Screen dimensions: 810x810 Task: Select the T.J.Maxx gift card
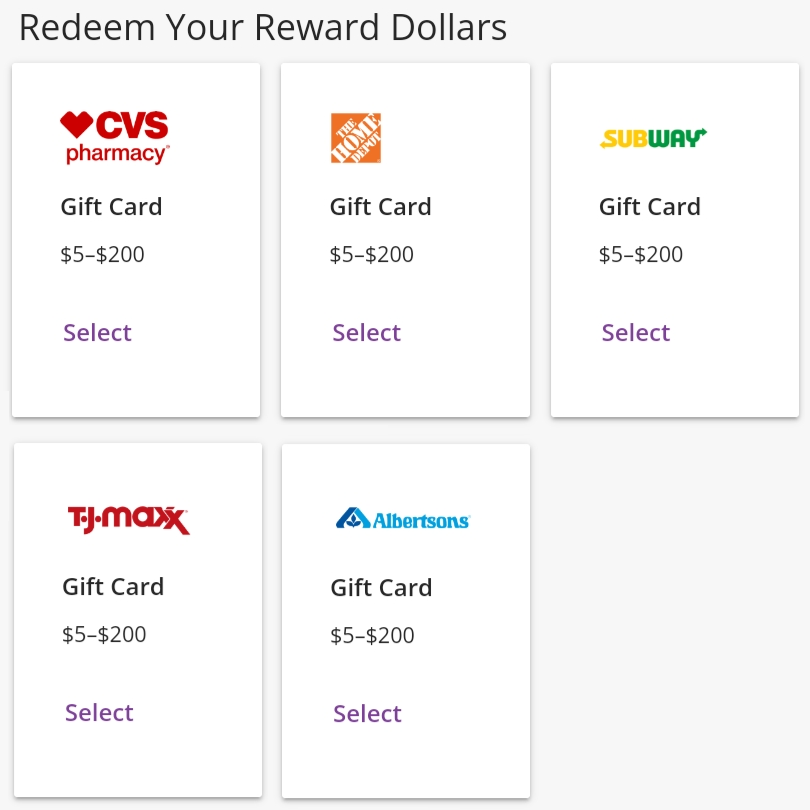click(99, 712)
